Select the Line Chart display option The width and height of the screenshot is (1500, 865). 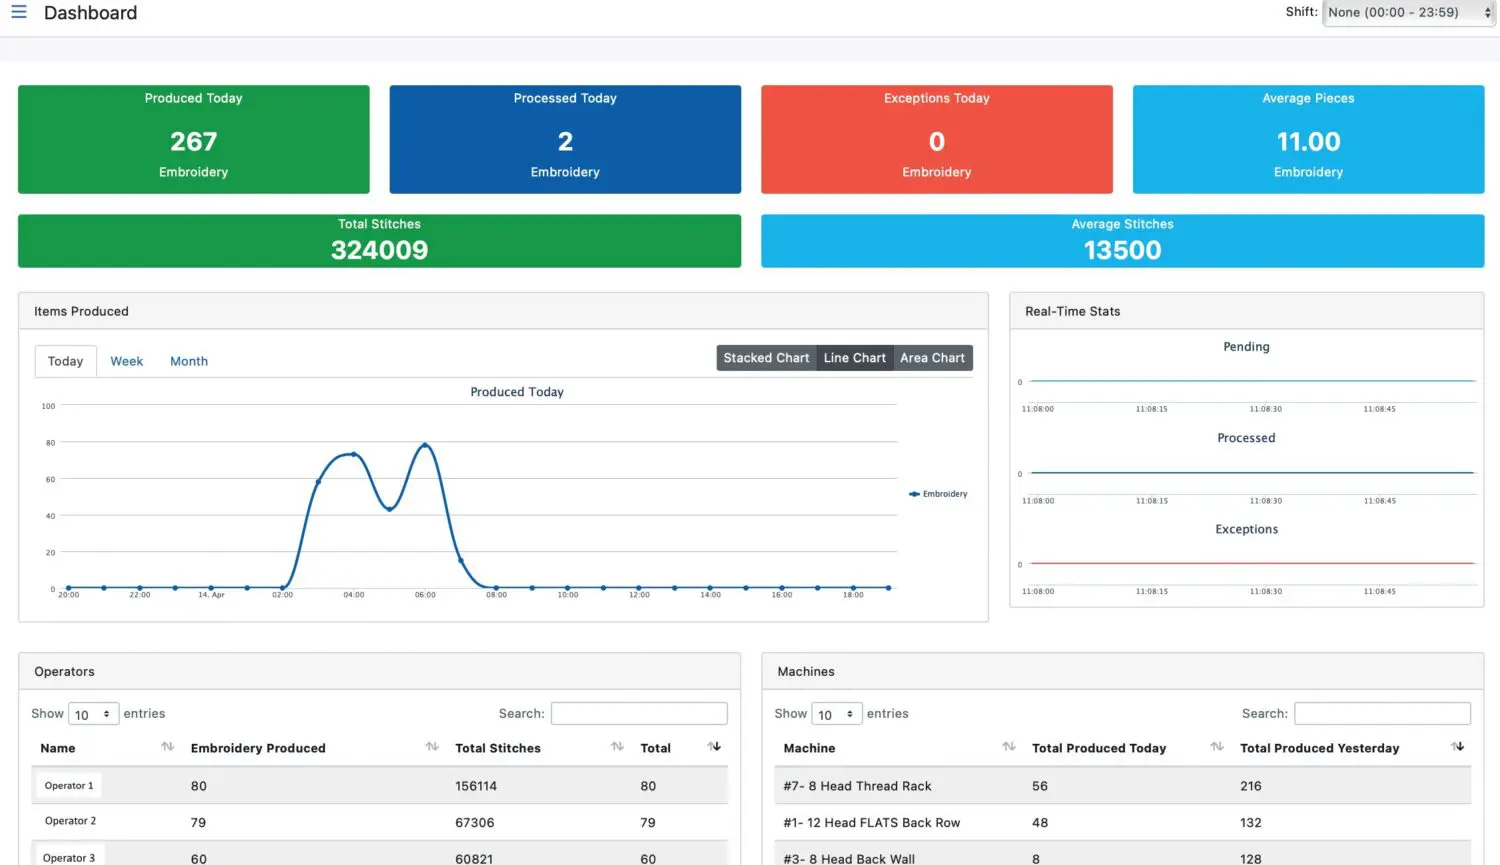point(854,357)
